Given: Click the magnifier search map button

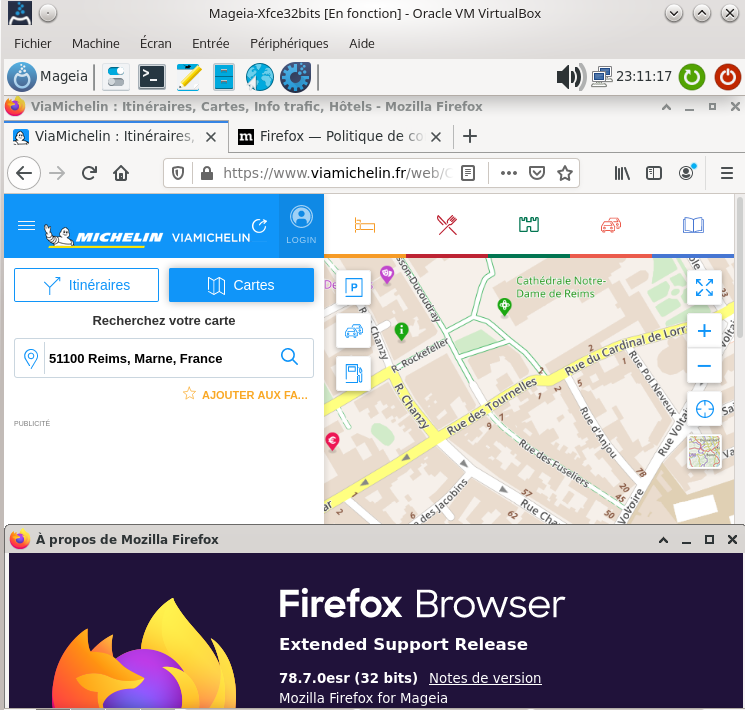Looking at the screenshot, I should pos(289,356).
